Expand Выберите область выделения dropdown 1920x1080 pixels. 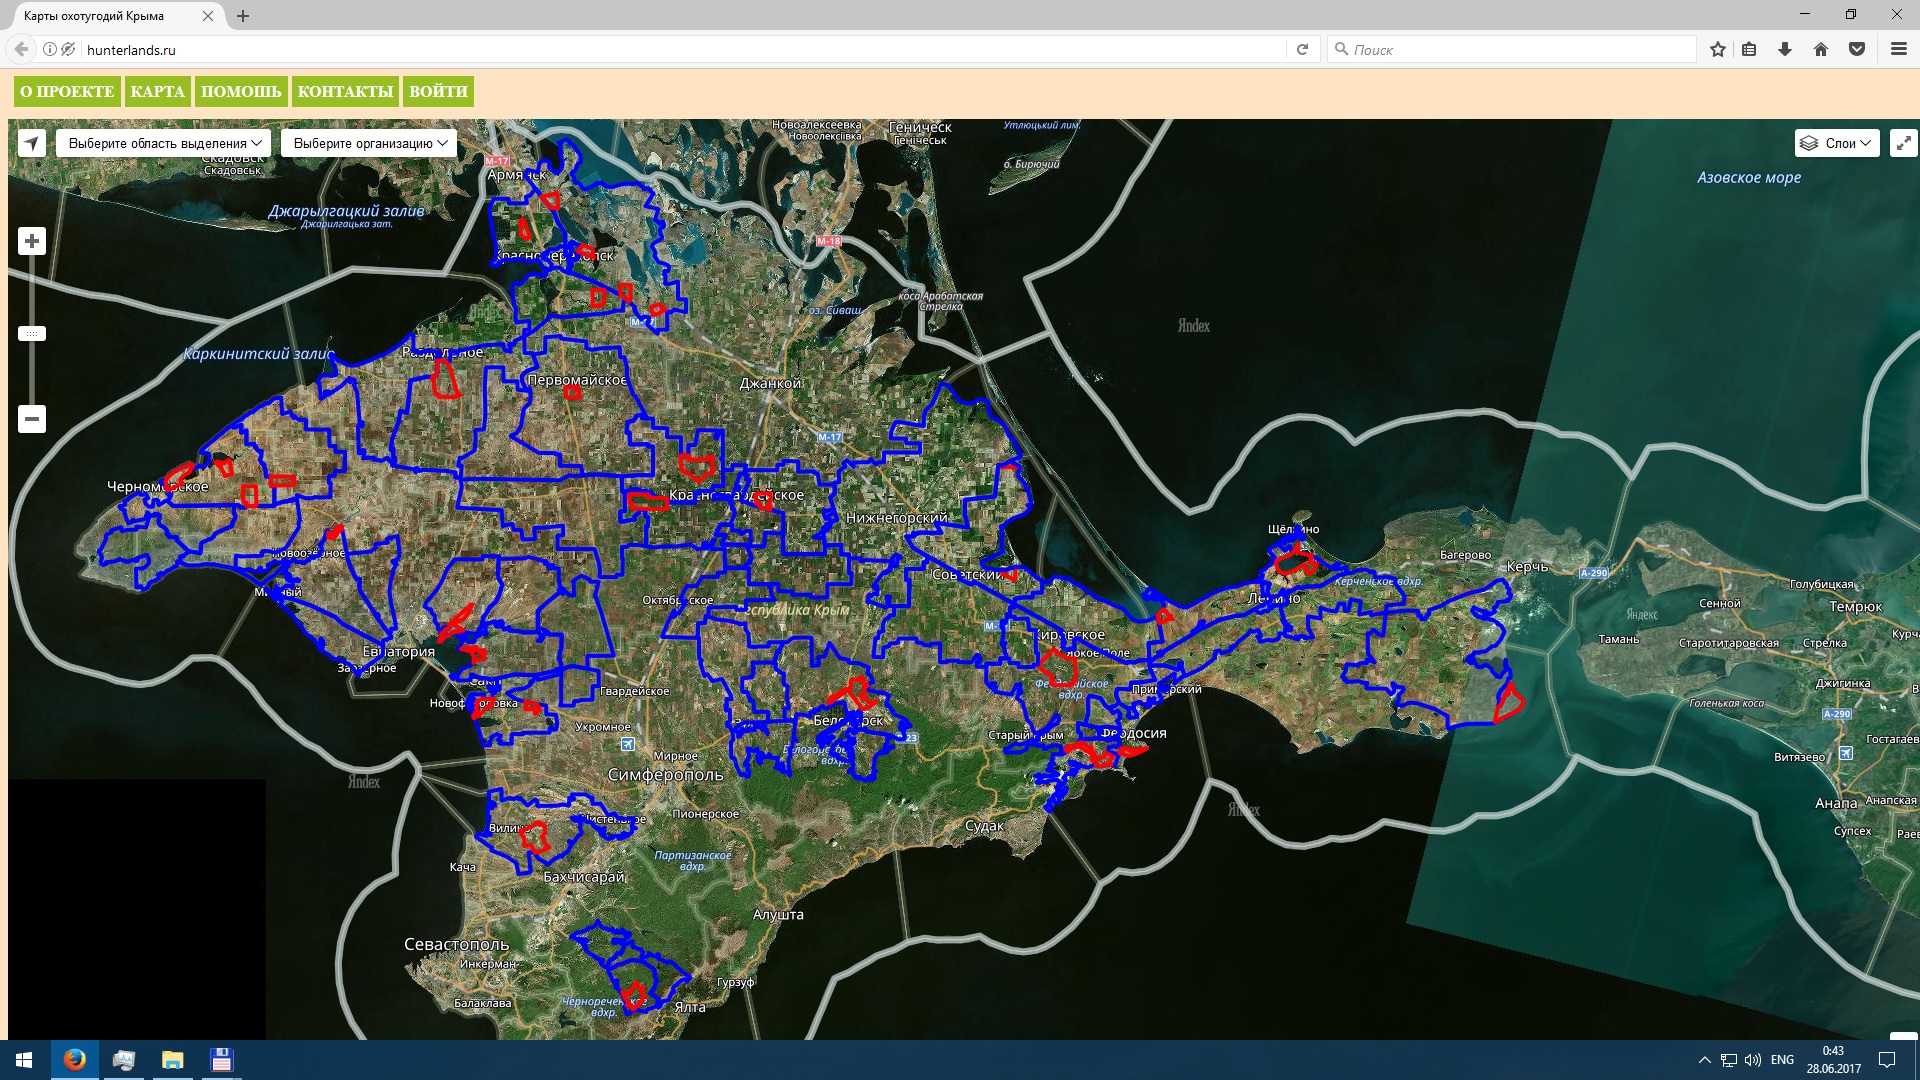[164, 143]
